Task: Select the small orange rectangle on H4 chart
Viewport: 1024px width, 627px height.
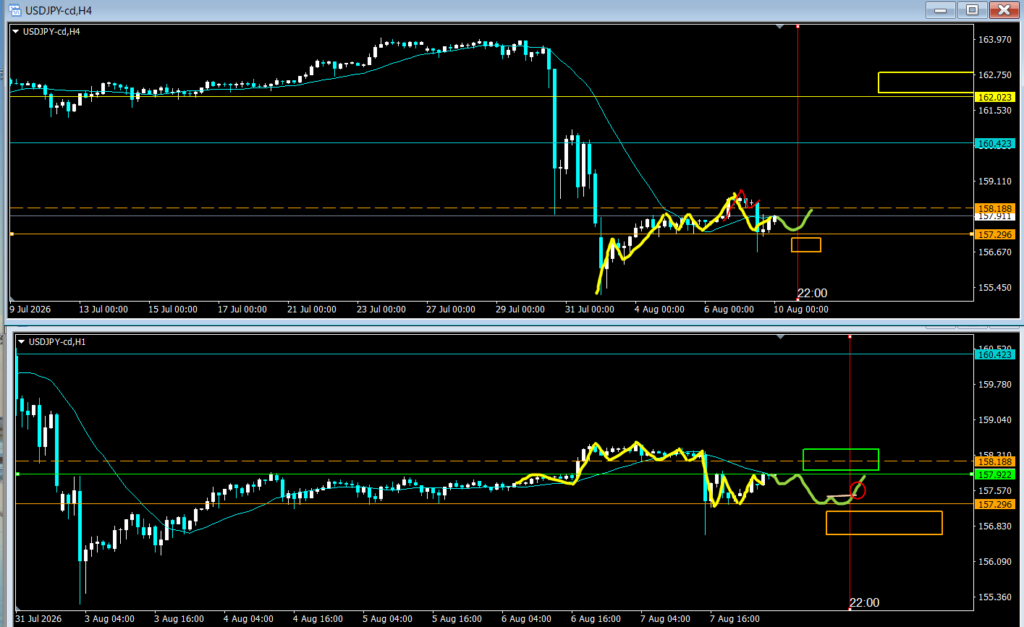Action: click(x=806, y=245)
